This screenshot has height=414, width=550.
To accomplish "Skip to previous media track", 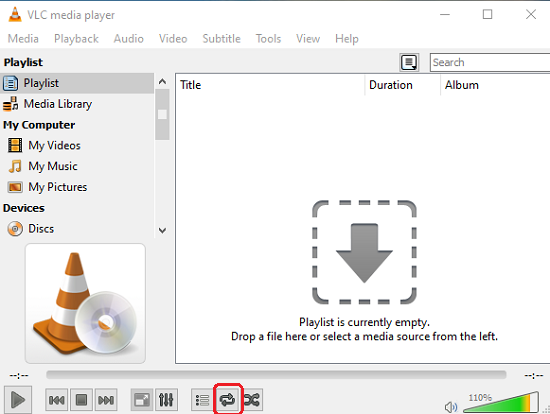I will point(56,400).
